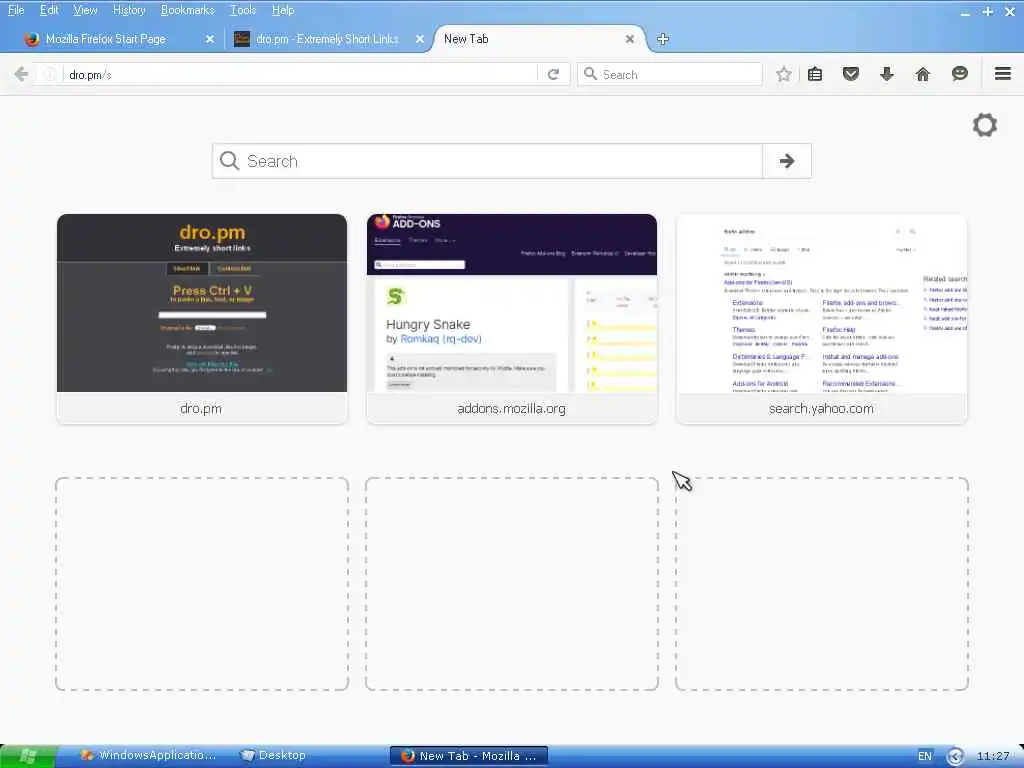Screen dimensions: 1024x768
Task: Go to the Firefox home page
Action: pos(922,74)
